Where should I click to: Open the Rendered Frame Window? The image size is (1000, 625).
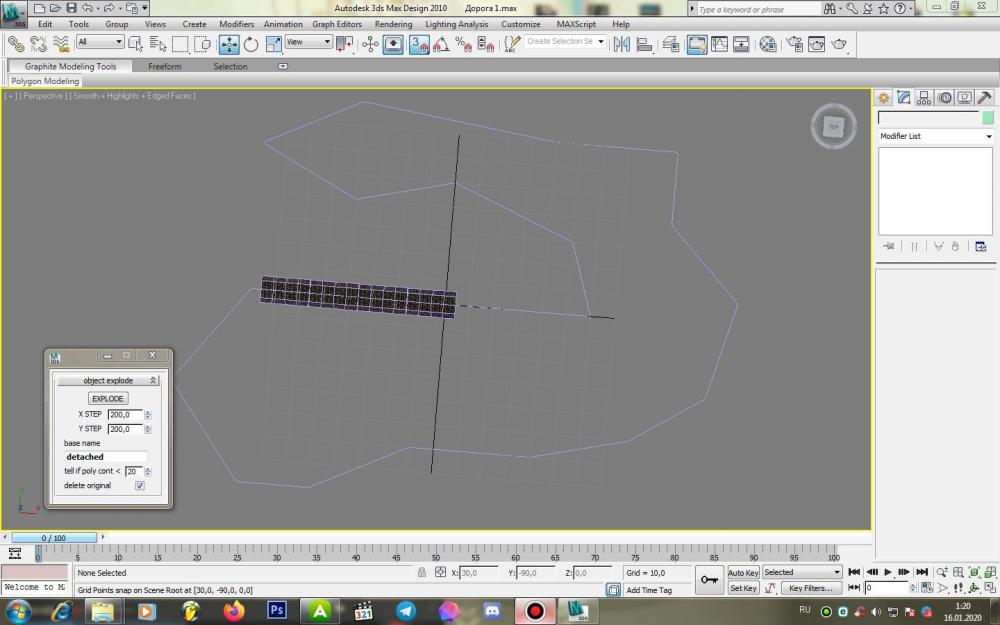816,44
